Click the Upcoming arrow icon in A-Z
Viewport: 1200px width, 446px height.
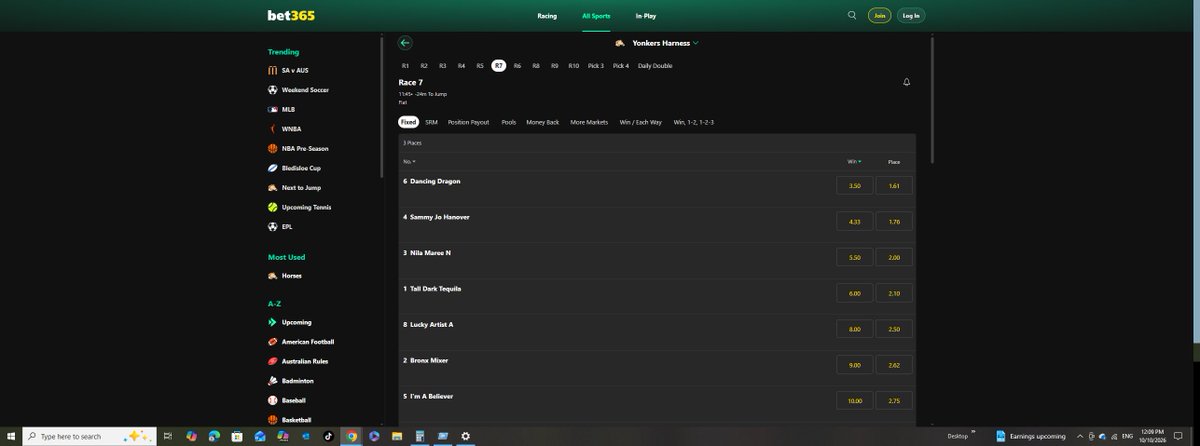click(272, 322)
